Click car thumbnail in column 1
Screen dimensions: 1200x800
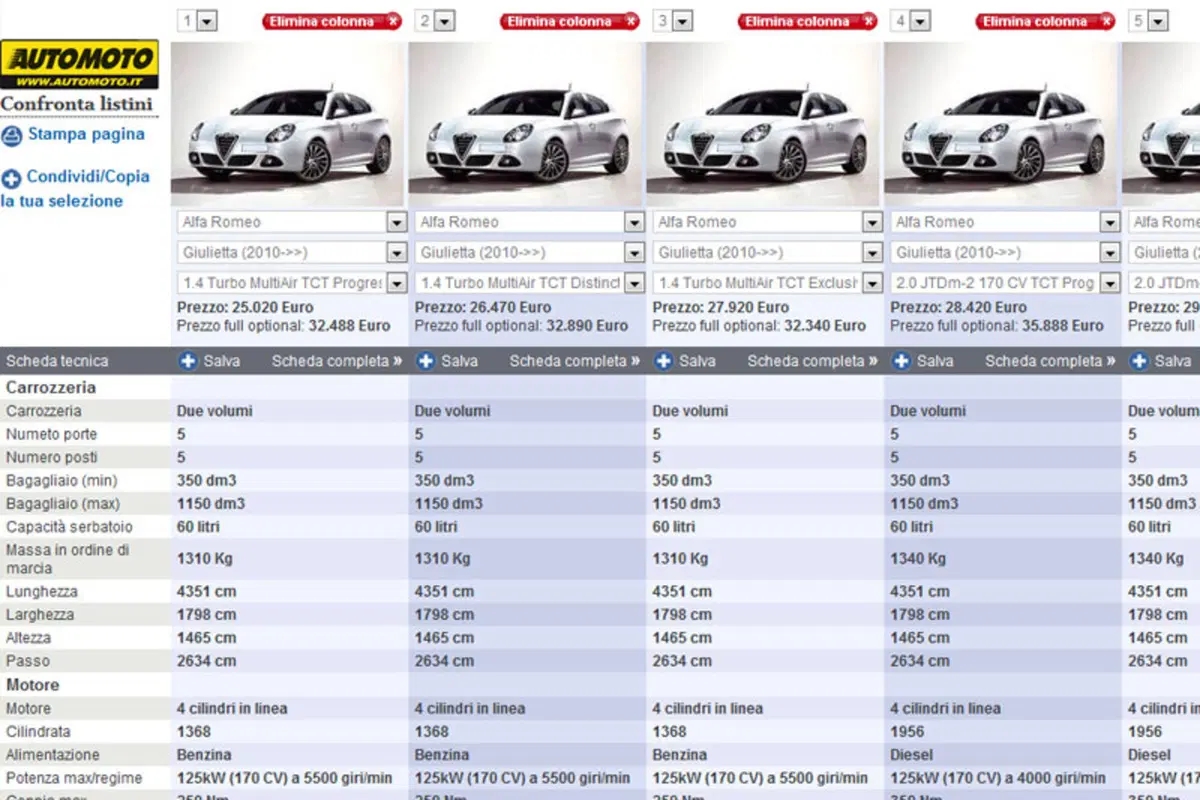tap(288, 125)
